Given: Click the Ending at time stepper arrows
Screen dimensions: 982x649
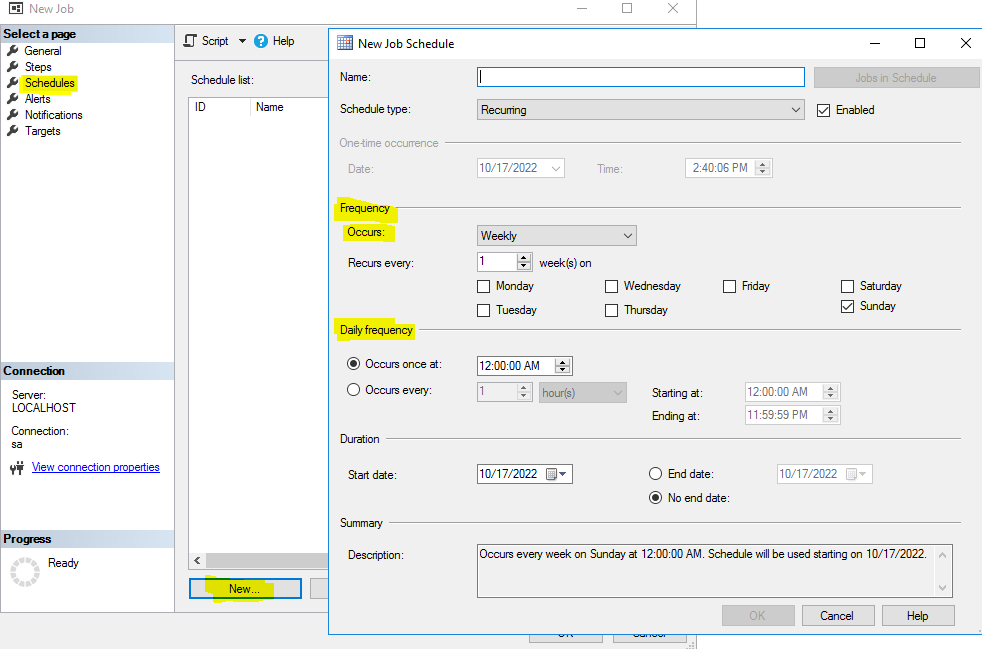Looking at the screenshot, I should (830, 415).
